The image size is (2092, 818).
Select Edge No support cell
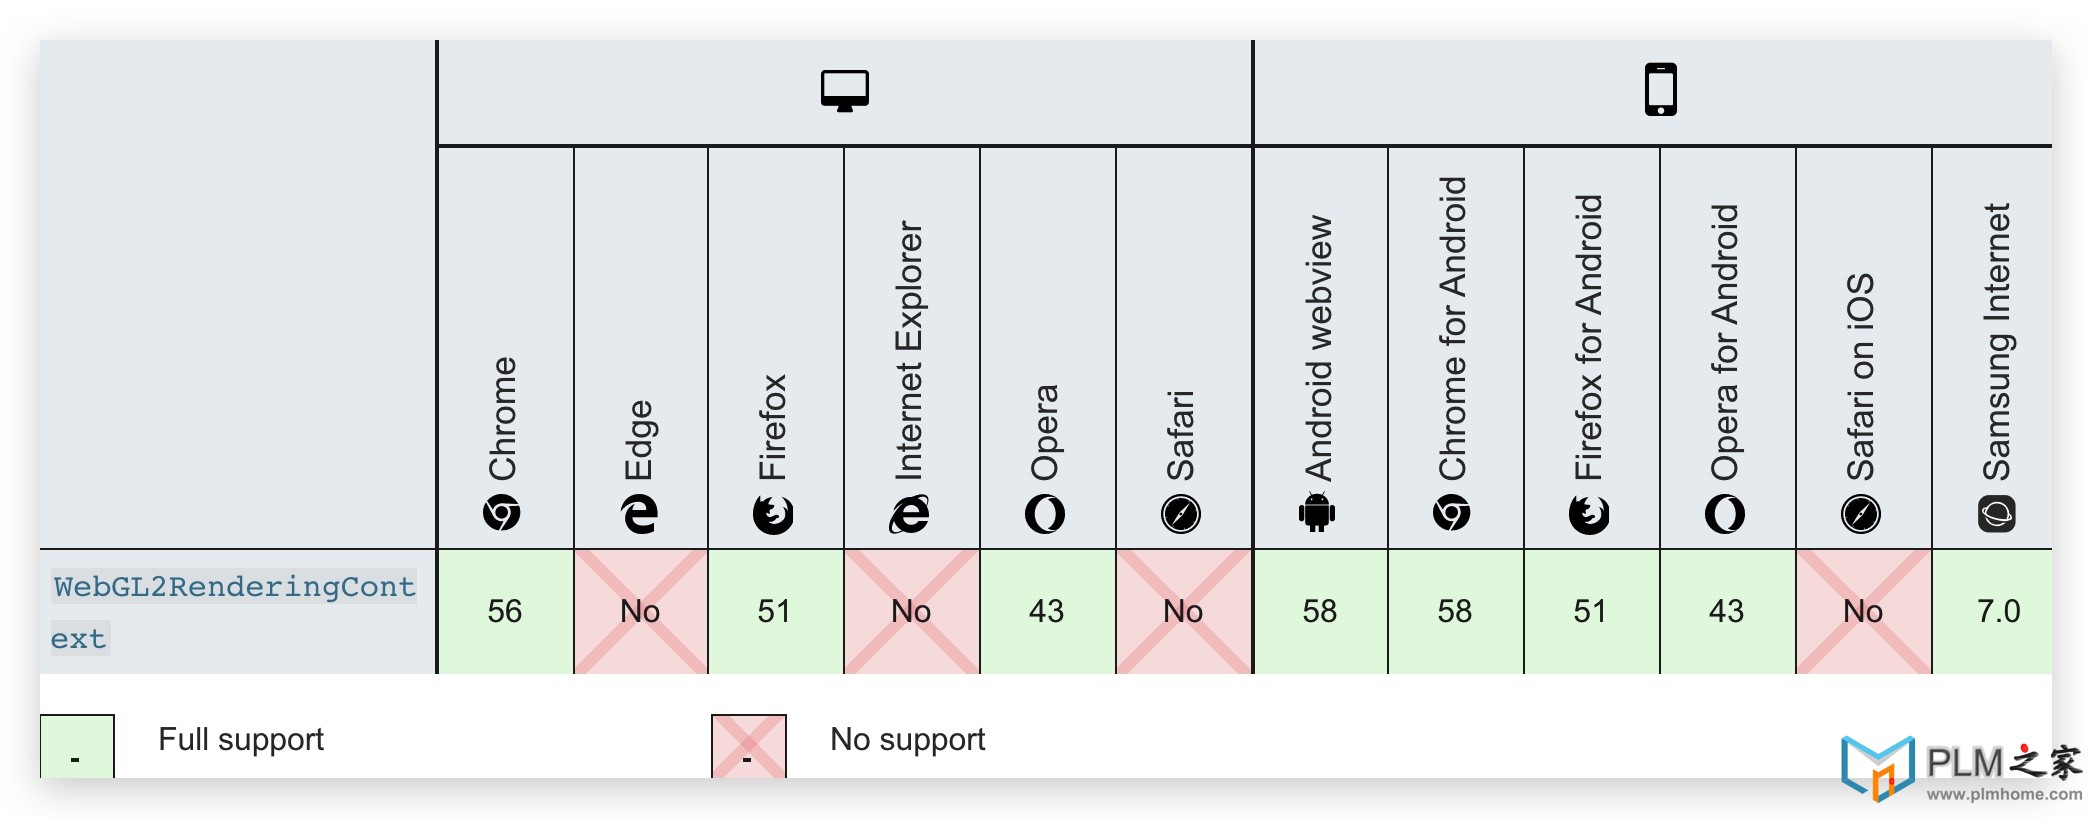click(x=641, y=611)
